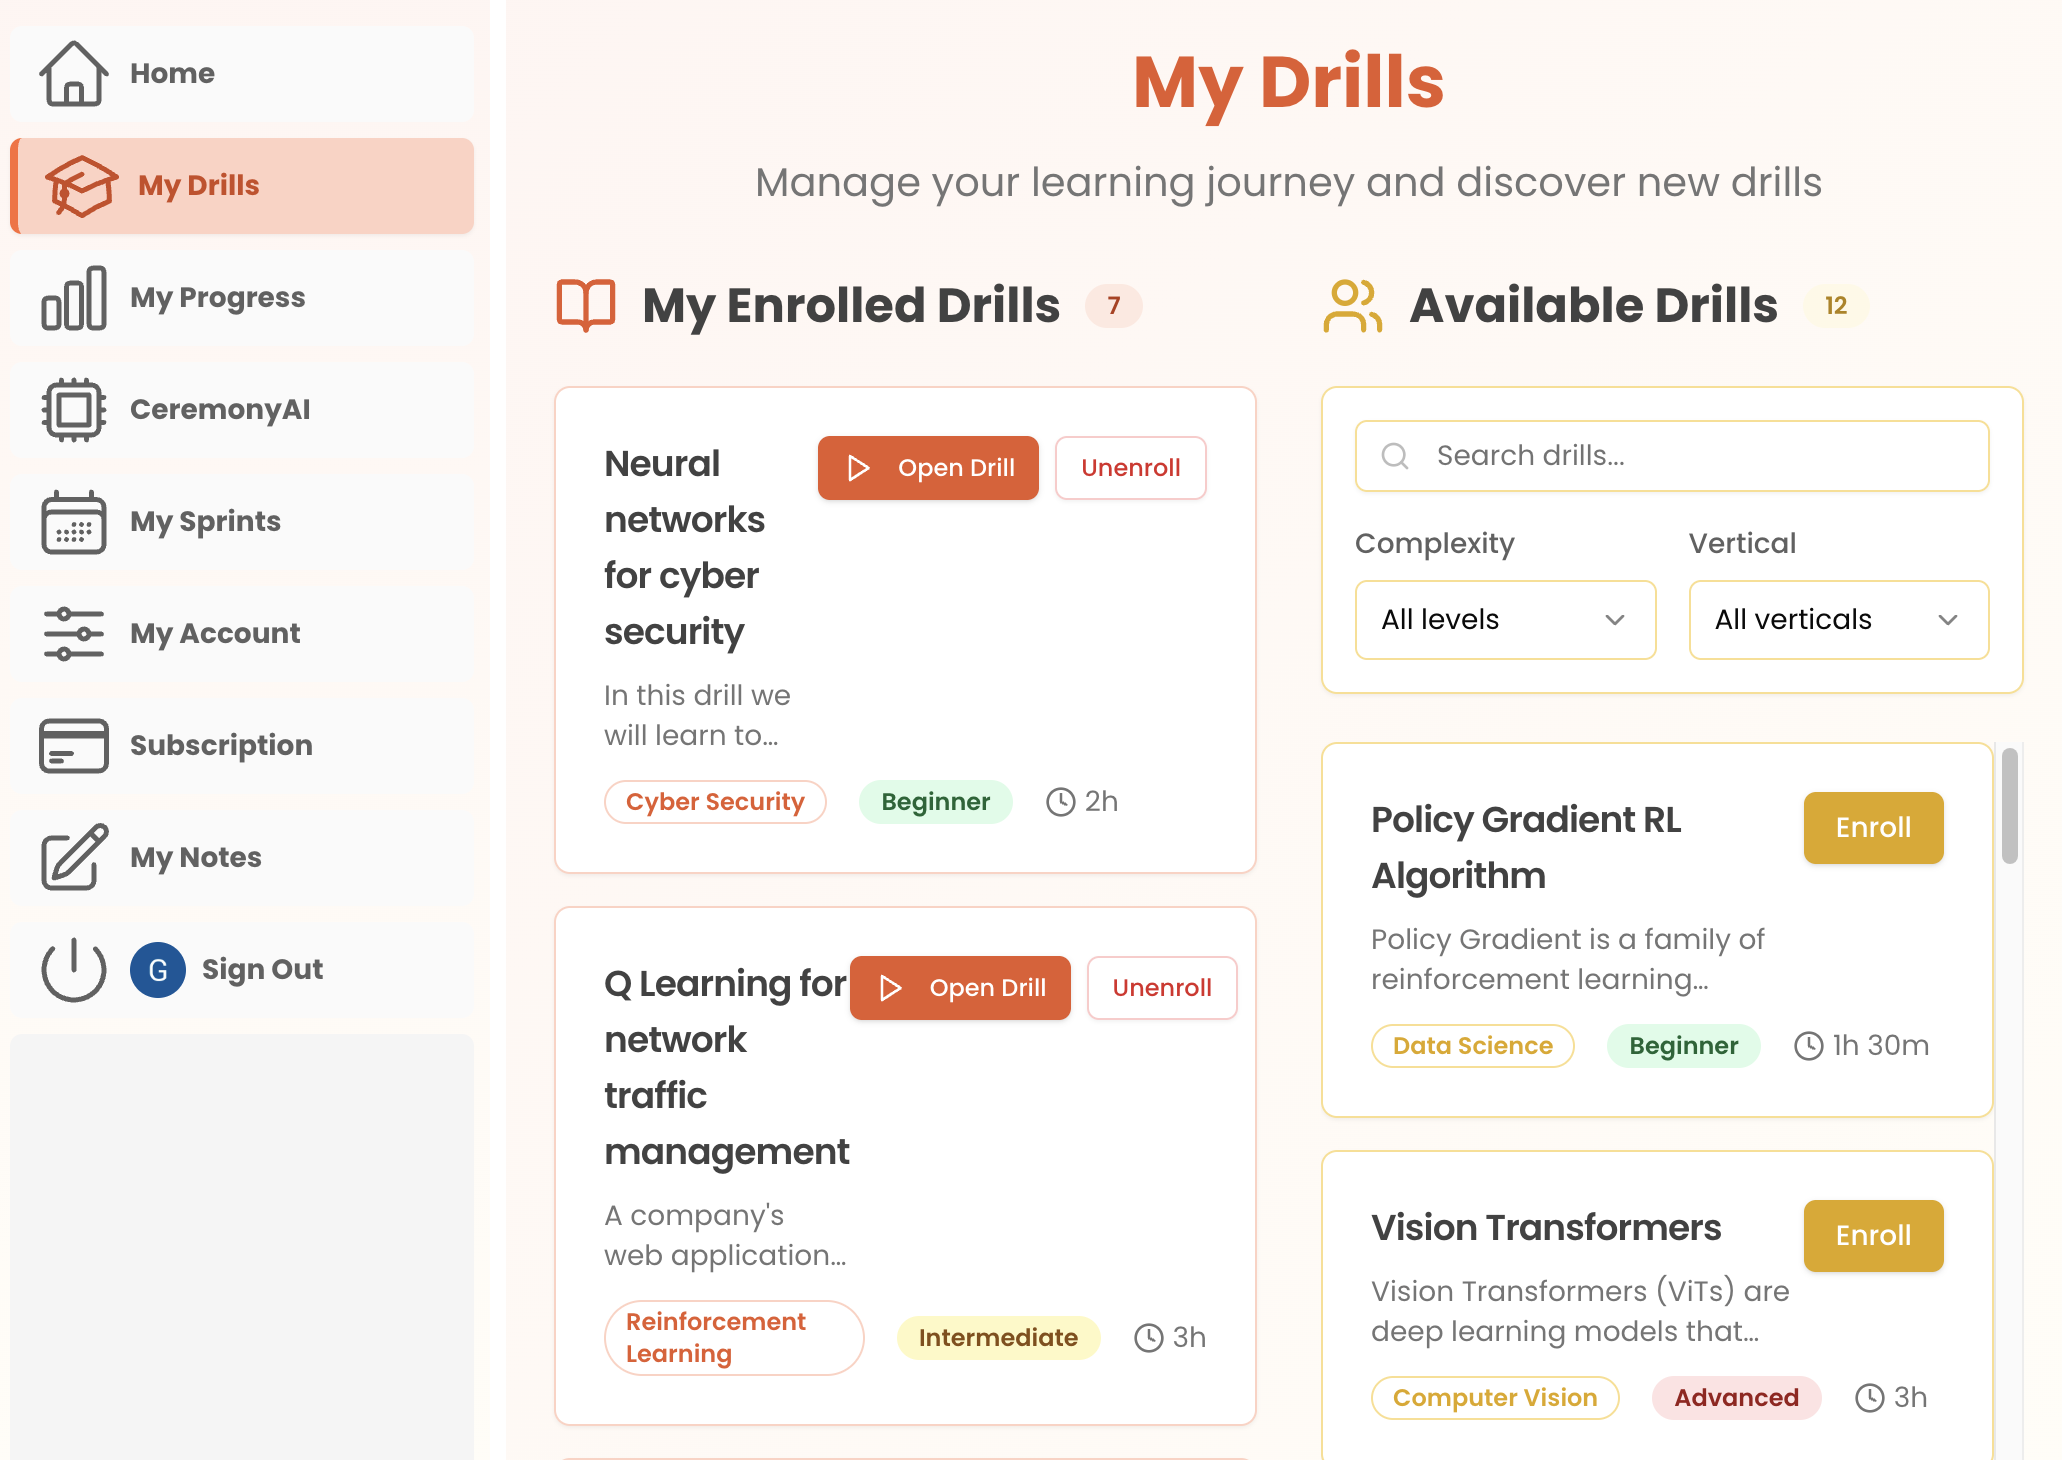
Task: Click the Home house icon
Action: click(73, 74)
